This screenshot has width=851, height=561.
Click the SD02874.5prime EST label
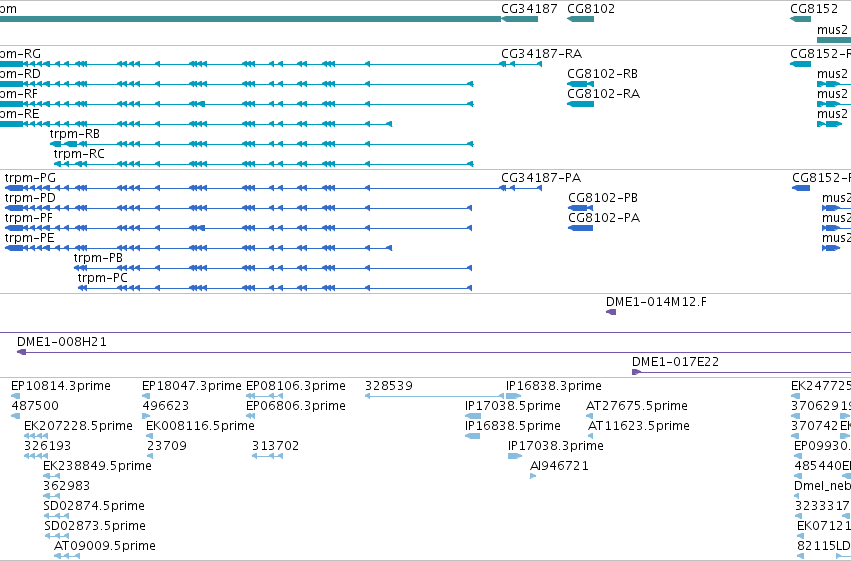click(x=94, y=507)
